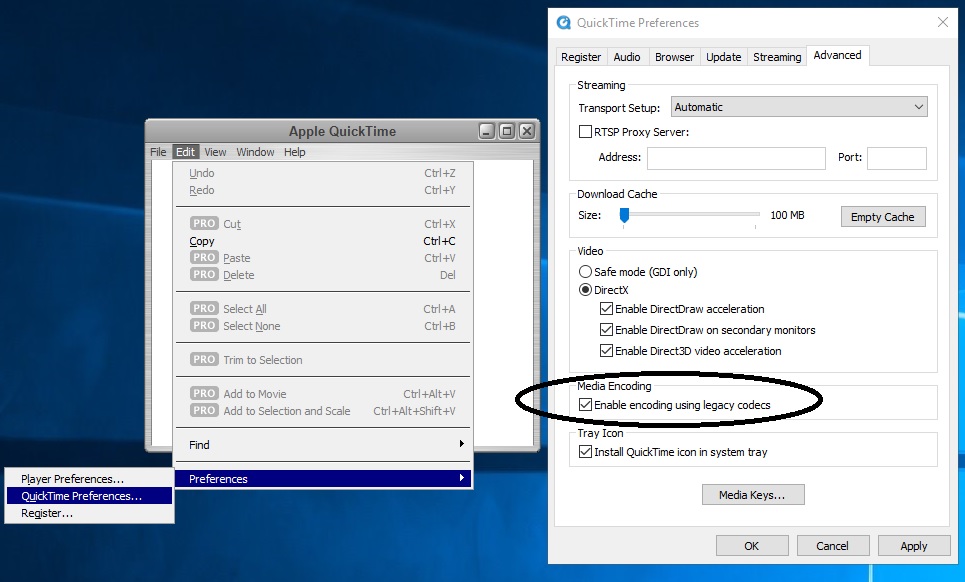
Task: Expand the Find submenu arrow
Action: point(462,444)
